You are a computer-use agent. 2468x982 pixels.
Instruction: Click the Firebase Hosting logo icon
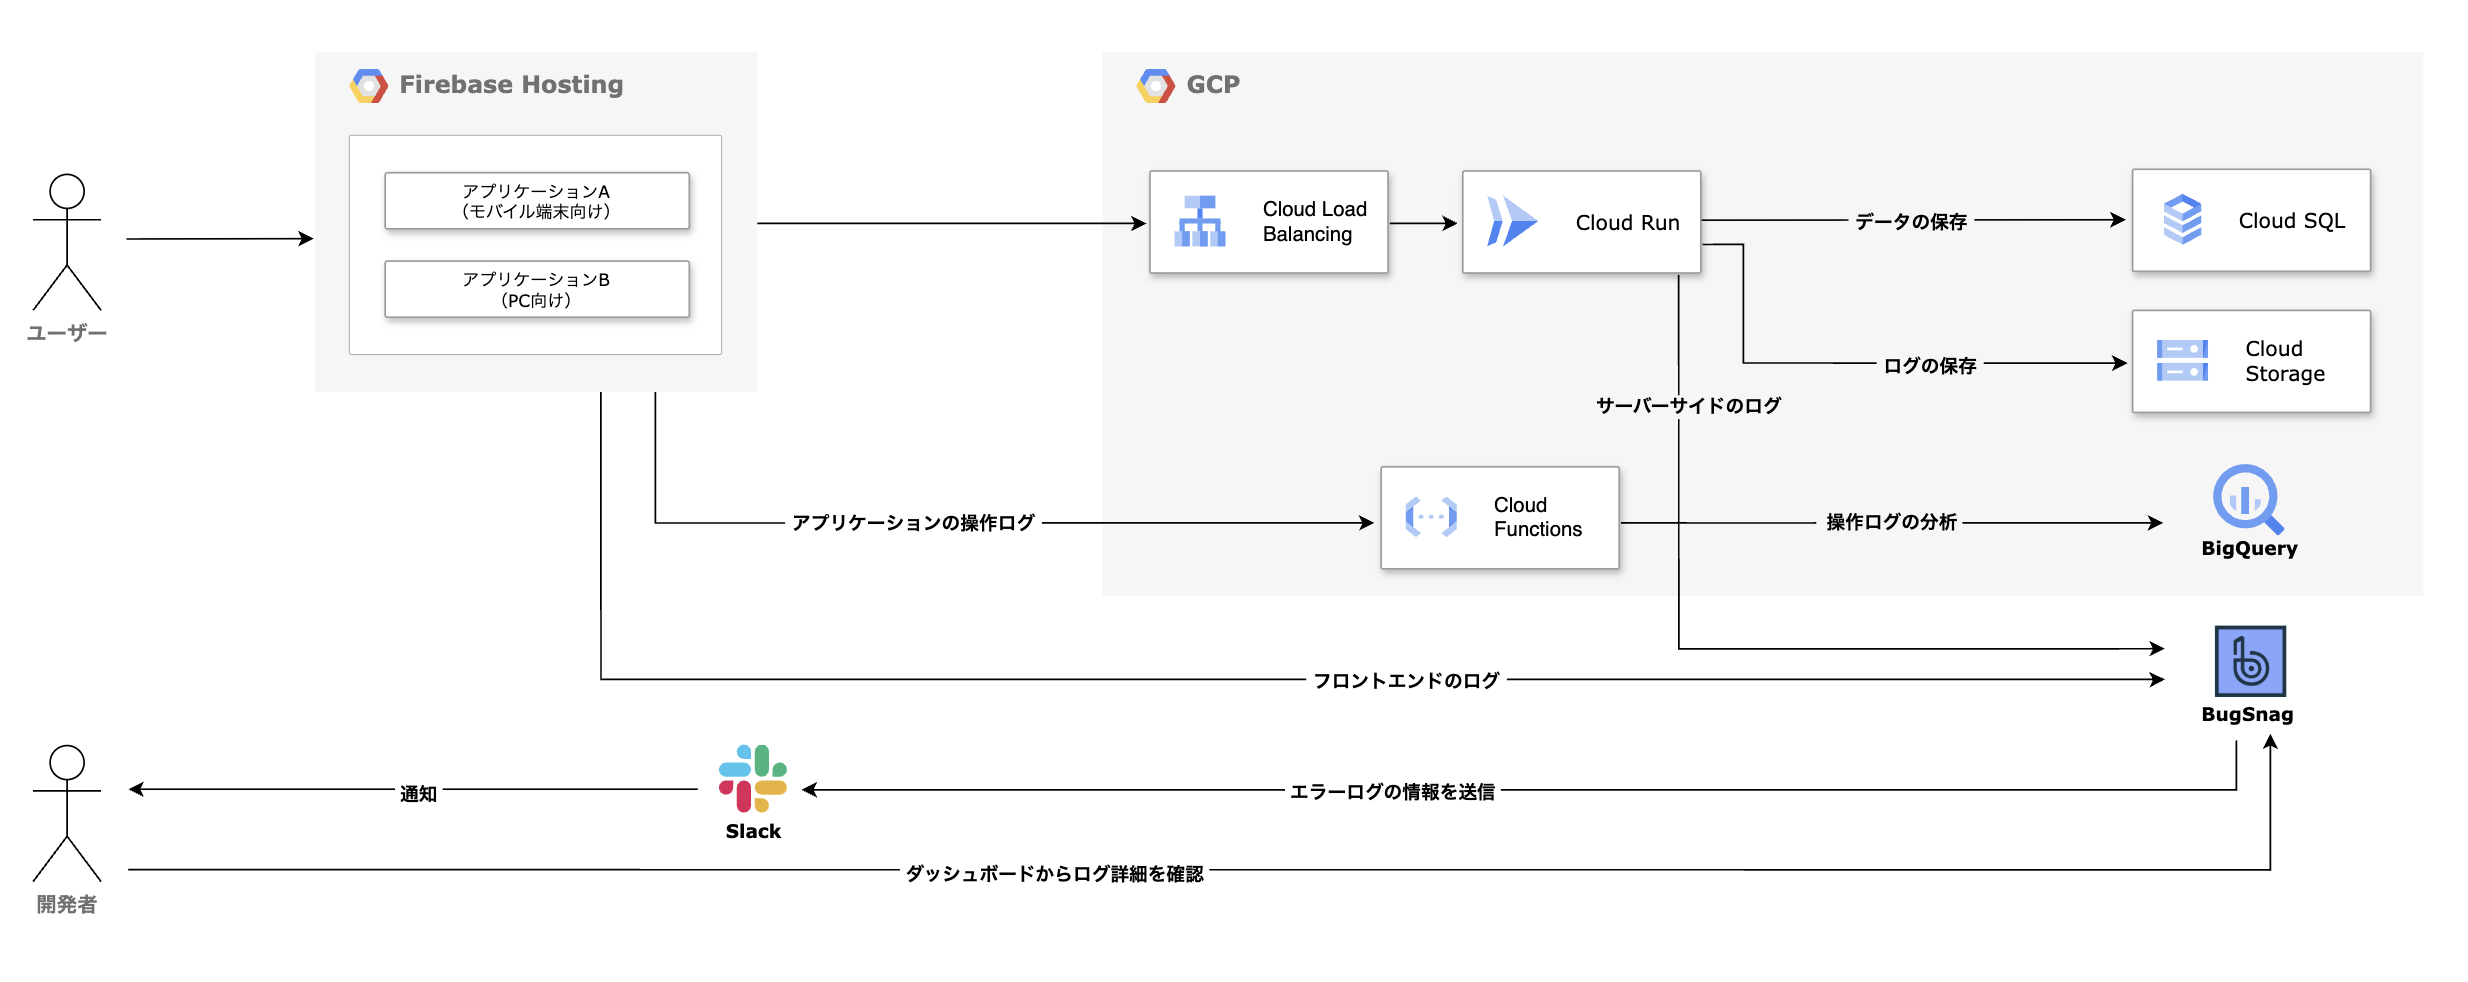click(368, 86)
